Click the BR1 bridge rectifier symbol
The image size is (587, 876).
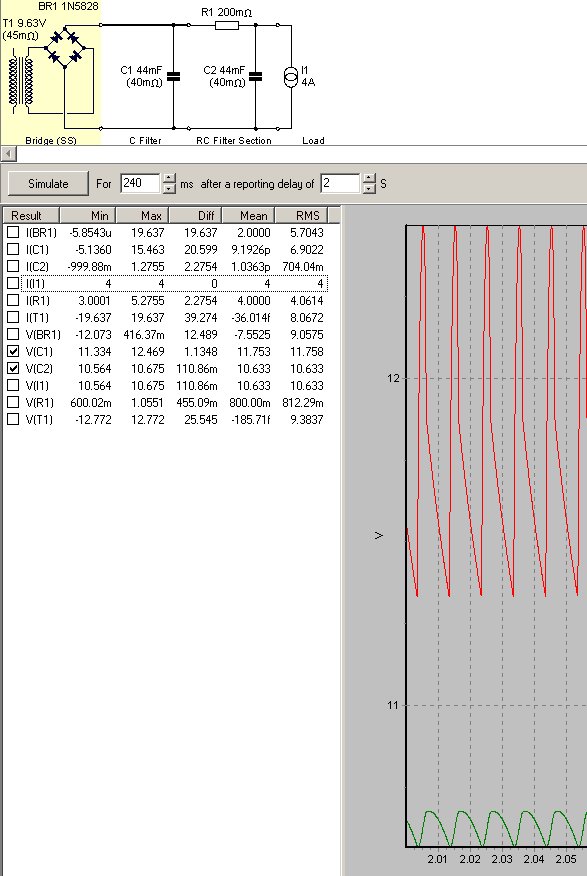coord(65,48)
